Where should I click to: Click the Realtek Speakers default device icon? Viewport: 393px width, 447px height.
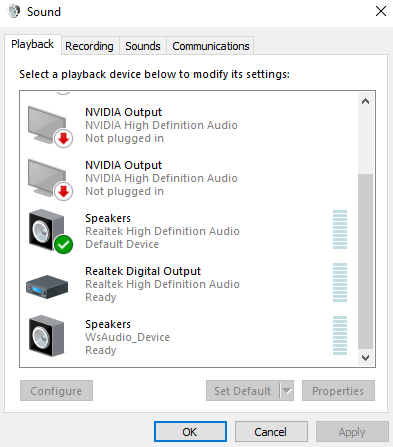tap(50, 232)
